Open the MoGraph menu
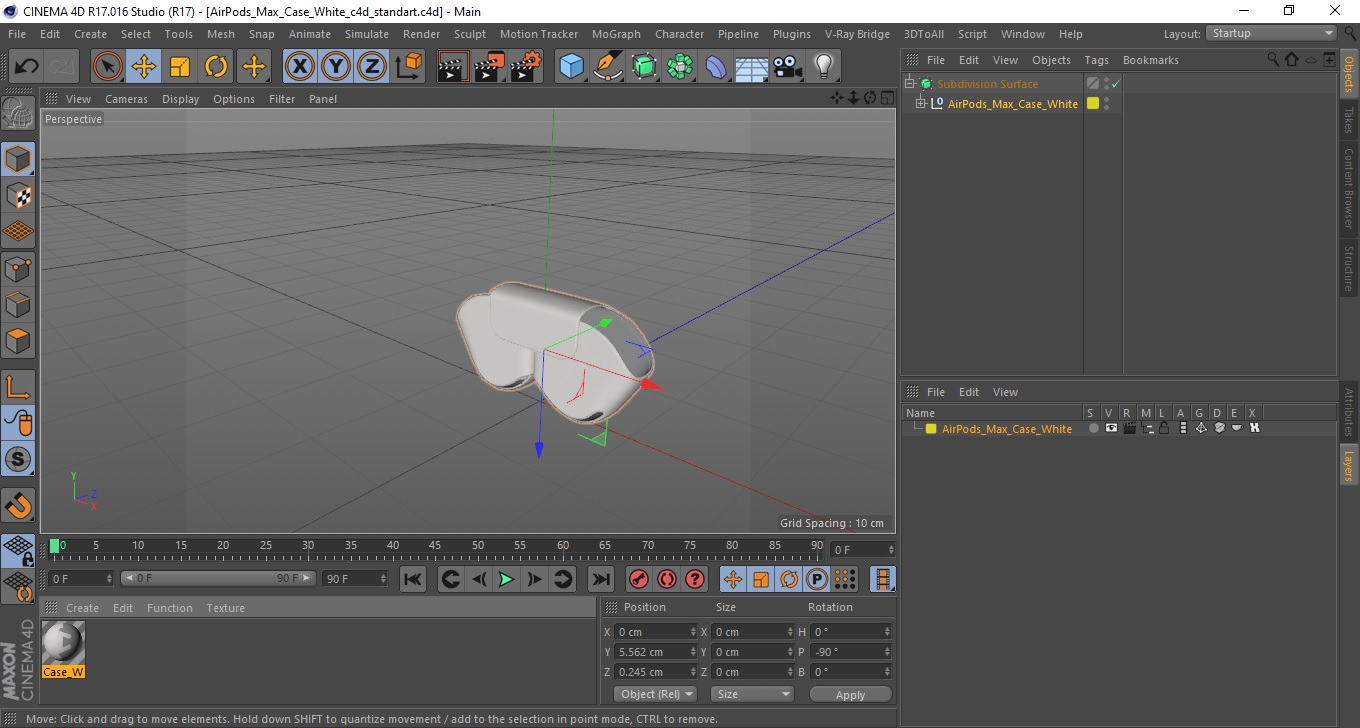 pyautogui.click(x=616, y=34)
